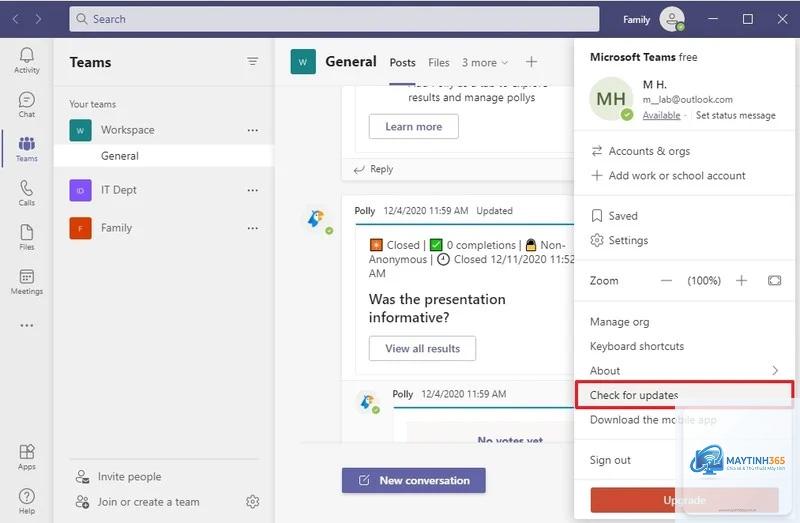Viewport: 800px width, 523px height.
Task: Click the Upgrade button
Action: [684, 500]
